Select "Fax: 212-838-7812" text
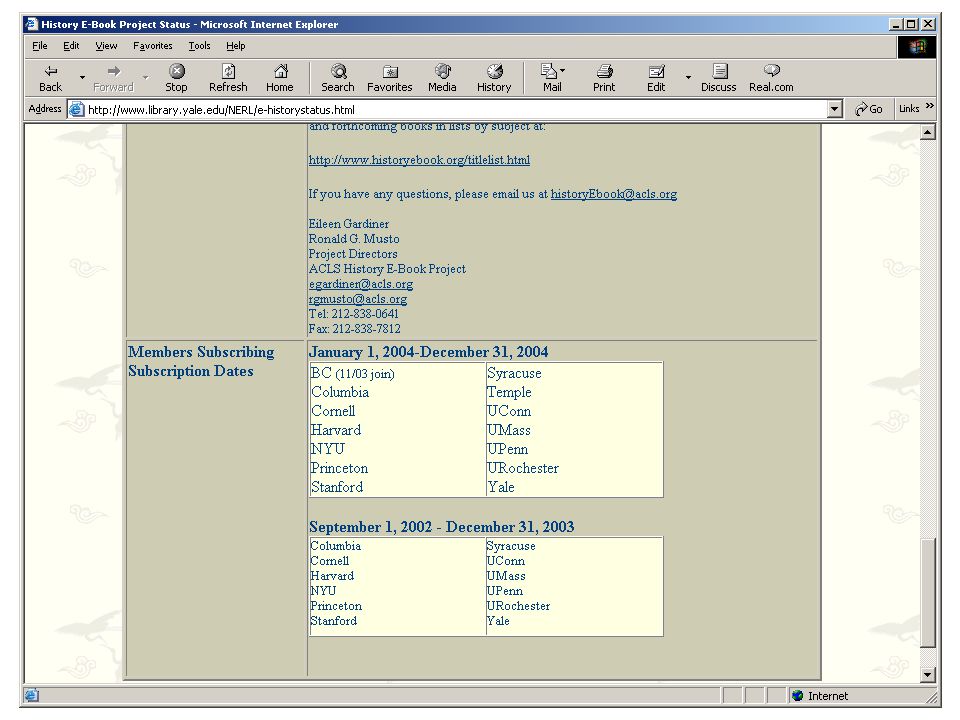The width and height of the screenshot is (960, 720). tap(354, 329)
